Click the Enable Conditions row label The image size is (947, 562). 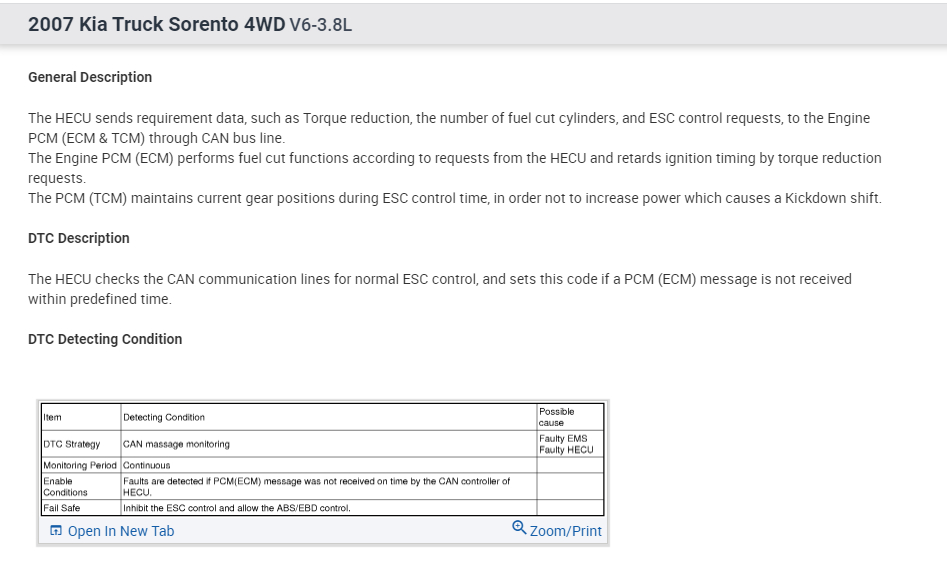[65, 486]
